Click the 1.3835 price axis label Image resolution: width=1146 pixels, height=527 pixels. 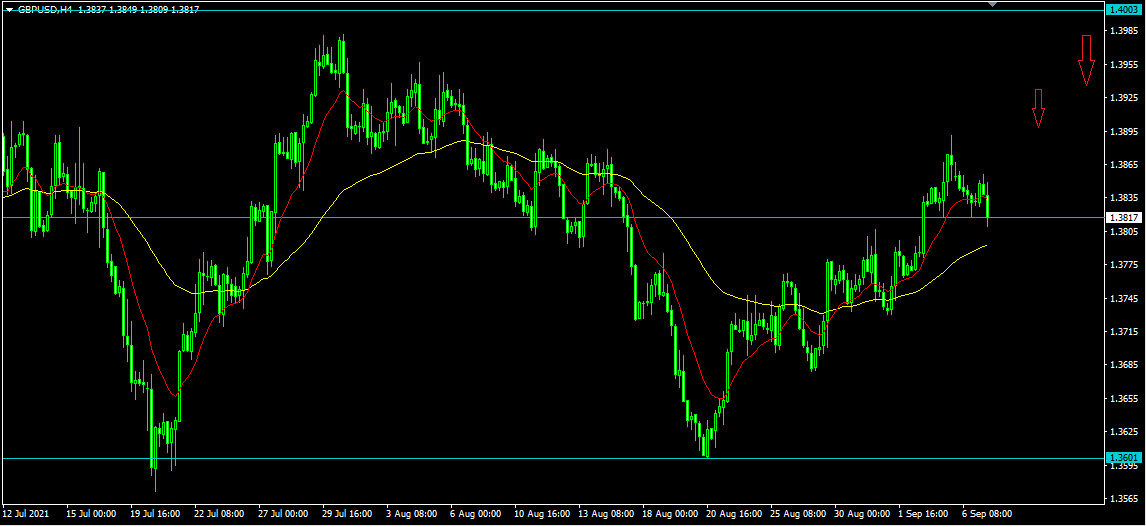click(x=1124, y=198)
